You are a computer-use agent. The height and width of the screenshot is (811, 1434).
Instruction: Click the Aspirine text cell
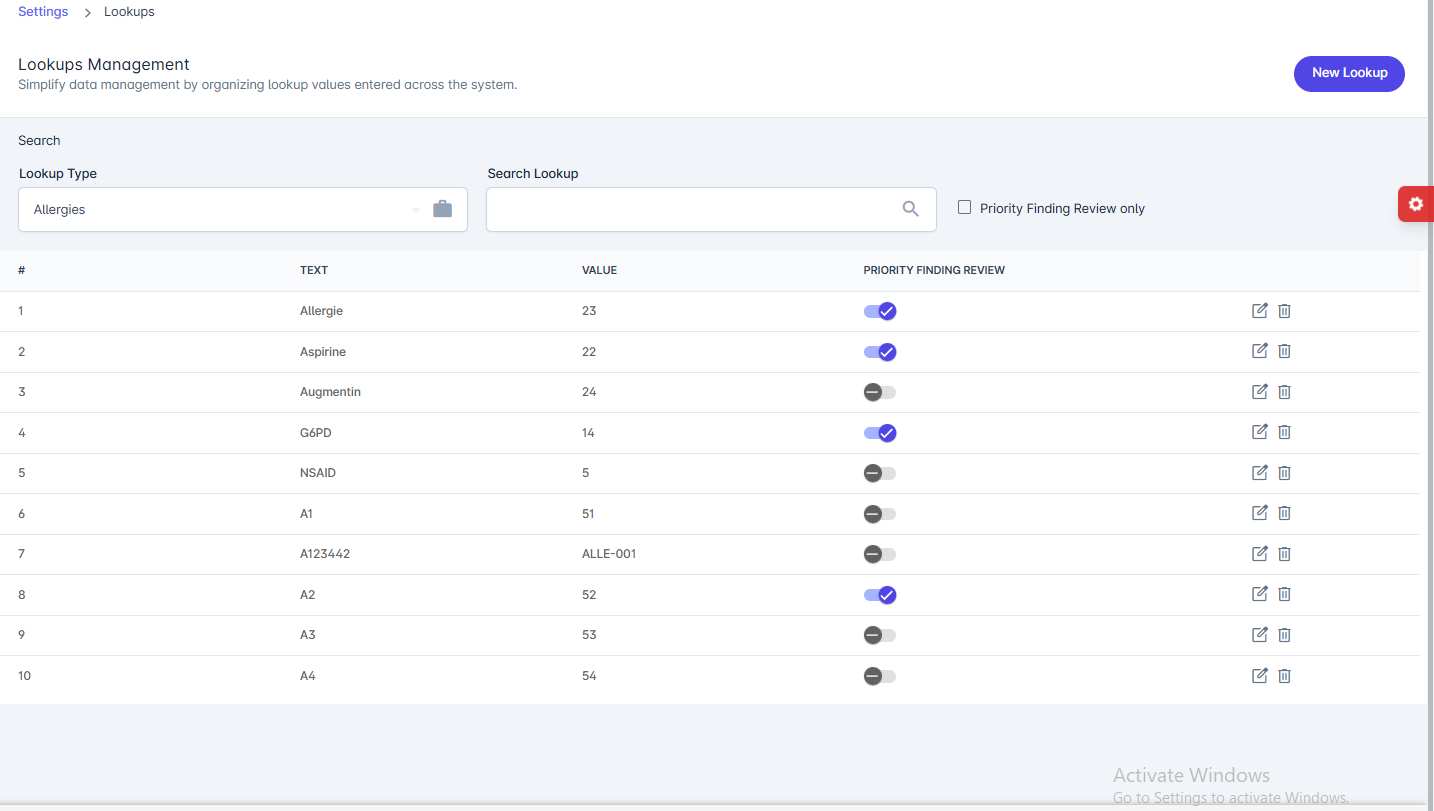323,352
